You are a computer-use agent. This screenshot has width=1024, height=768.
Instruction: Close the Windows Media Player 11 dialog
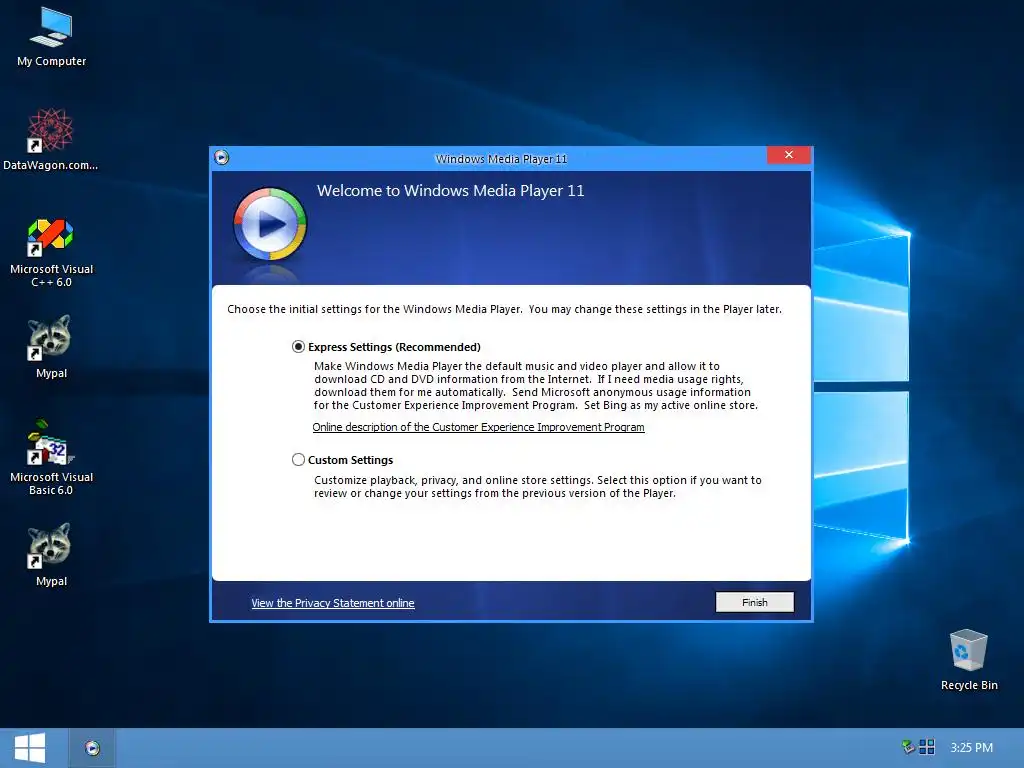coord(789,155)
